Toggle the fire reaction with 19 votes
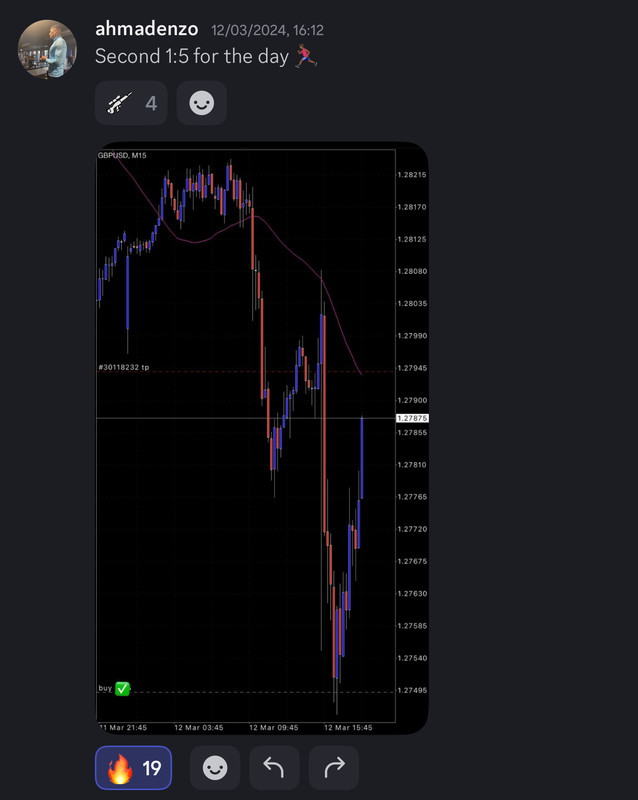The width and height of the screenshot is (638, 800). (x=133, y=767)
